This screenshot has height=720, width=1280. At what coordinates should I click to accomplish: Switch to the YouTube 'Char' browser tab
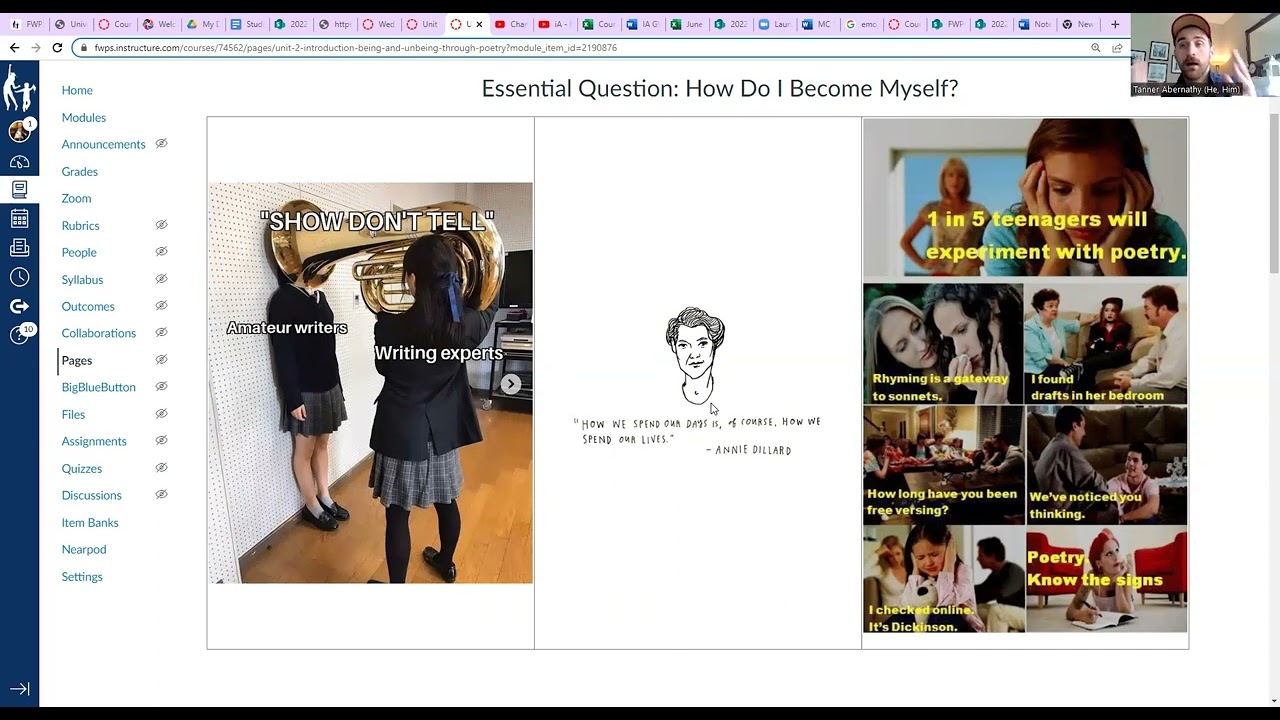pyautogui.click(x=511, y=24)
